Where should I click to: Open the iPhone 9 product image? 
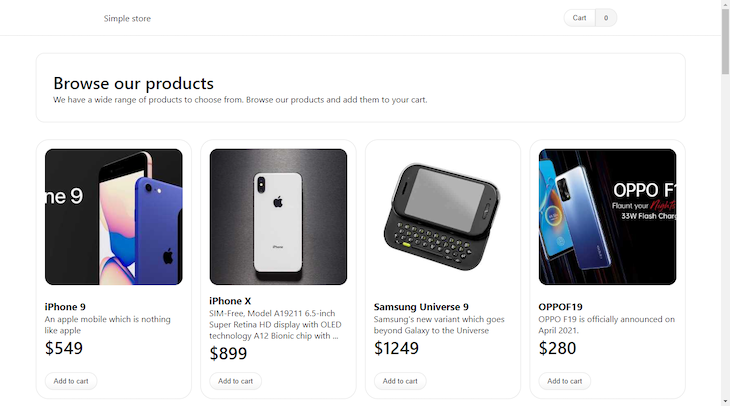click(x=114, y=217)
